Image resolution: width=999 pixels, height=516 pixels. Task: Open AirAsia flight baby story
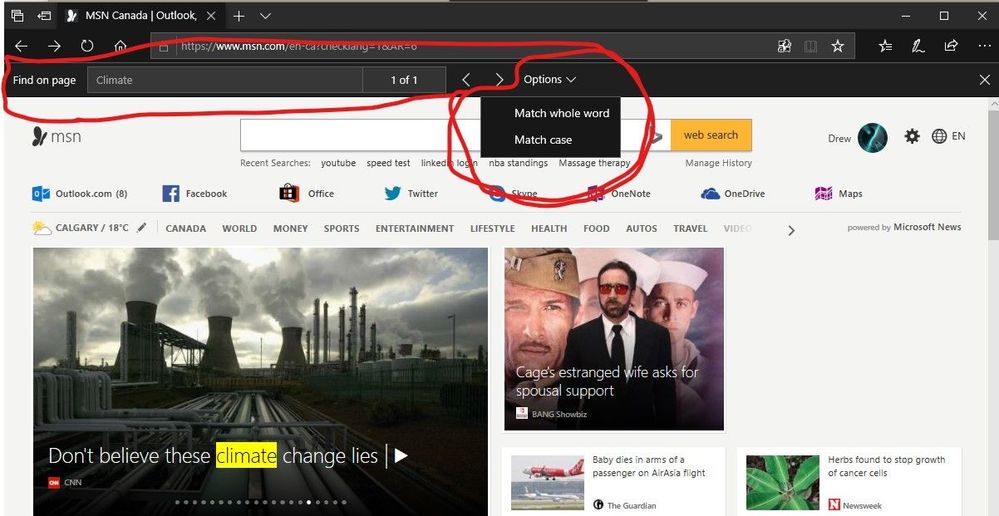tap(614, 482)
